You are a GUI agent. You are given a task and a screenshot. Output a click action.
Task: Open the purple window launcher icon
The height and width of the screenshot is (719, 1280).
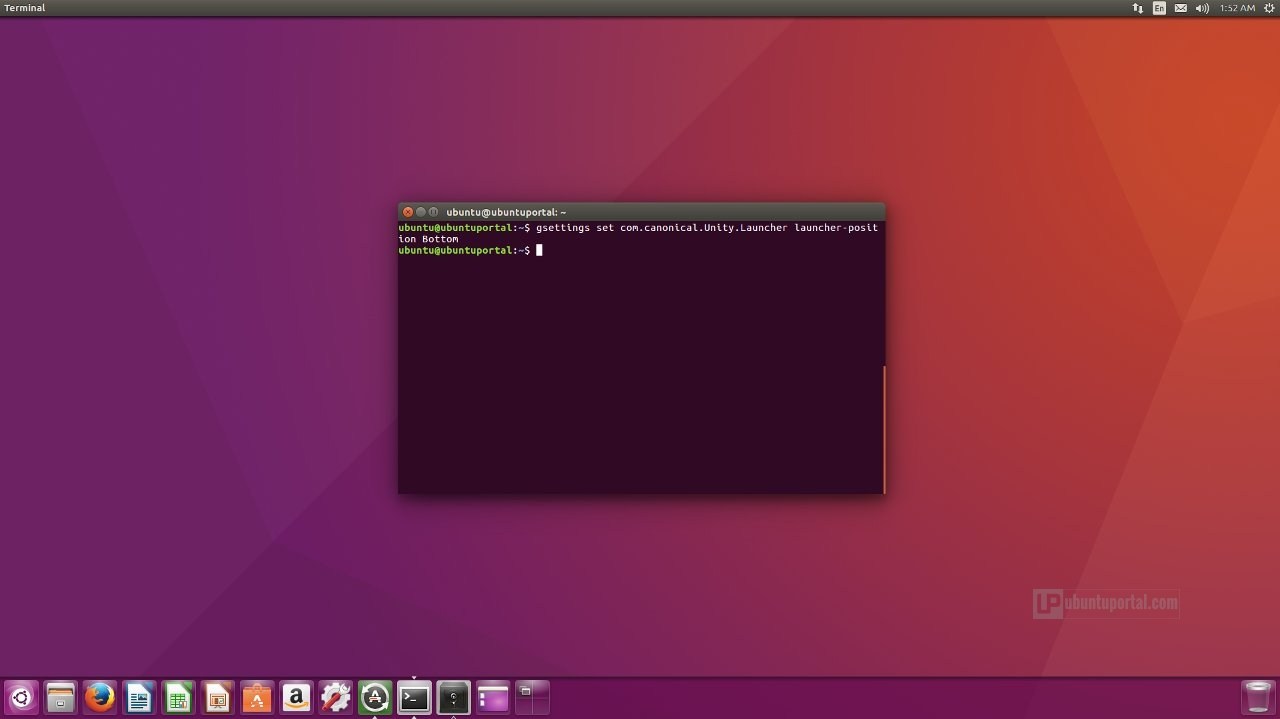(x=492, y=697)
